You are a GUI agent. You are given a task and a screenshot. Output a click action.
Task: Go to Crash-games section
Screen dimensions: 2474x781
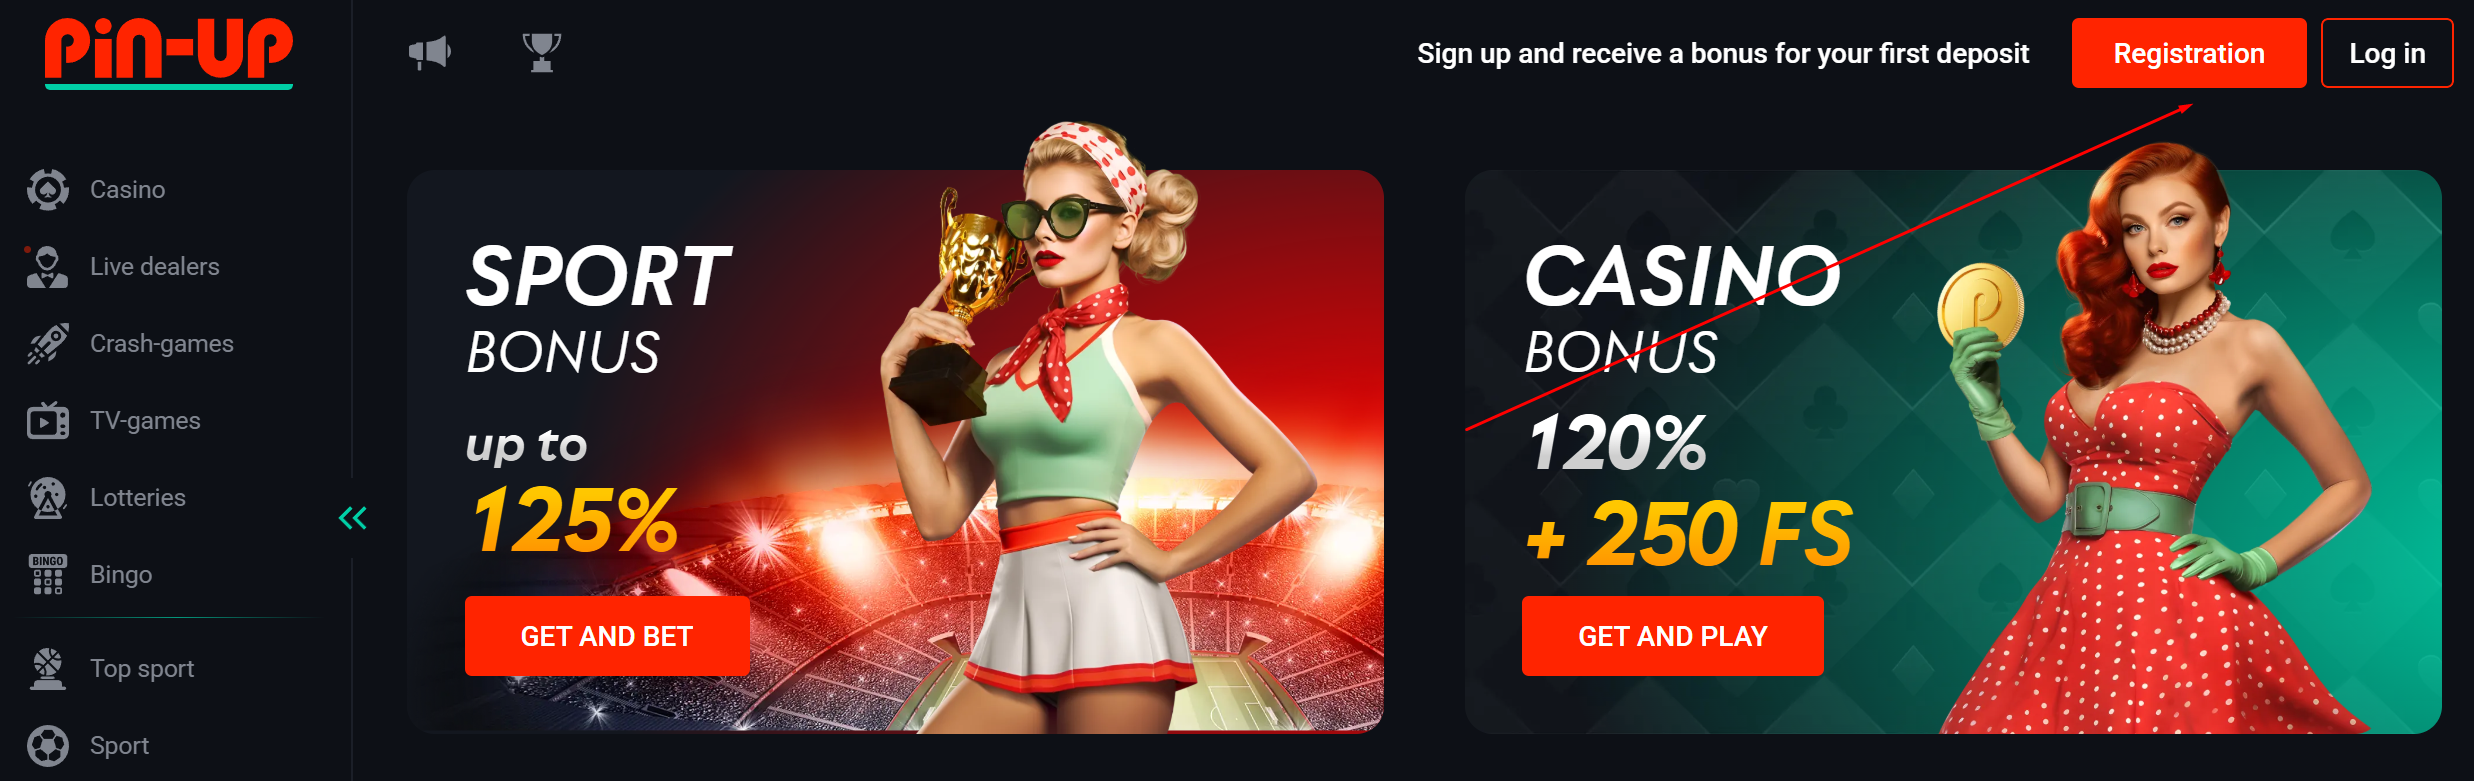161,343
